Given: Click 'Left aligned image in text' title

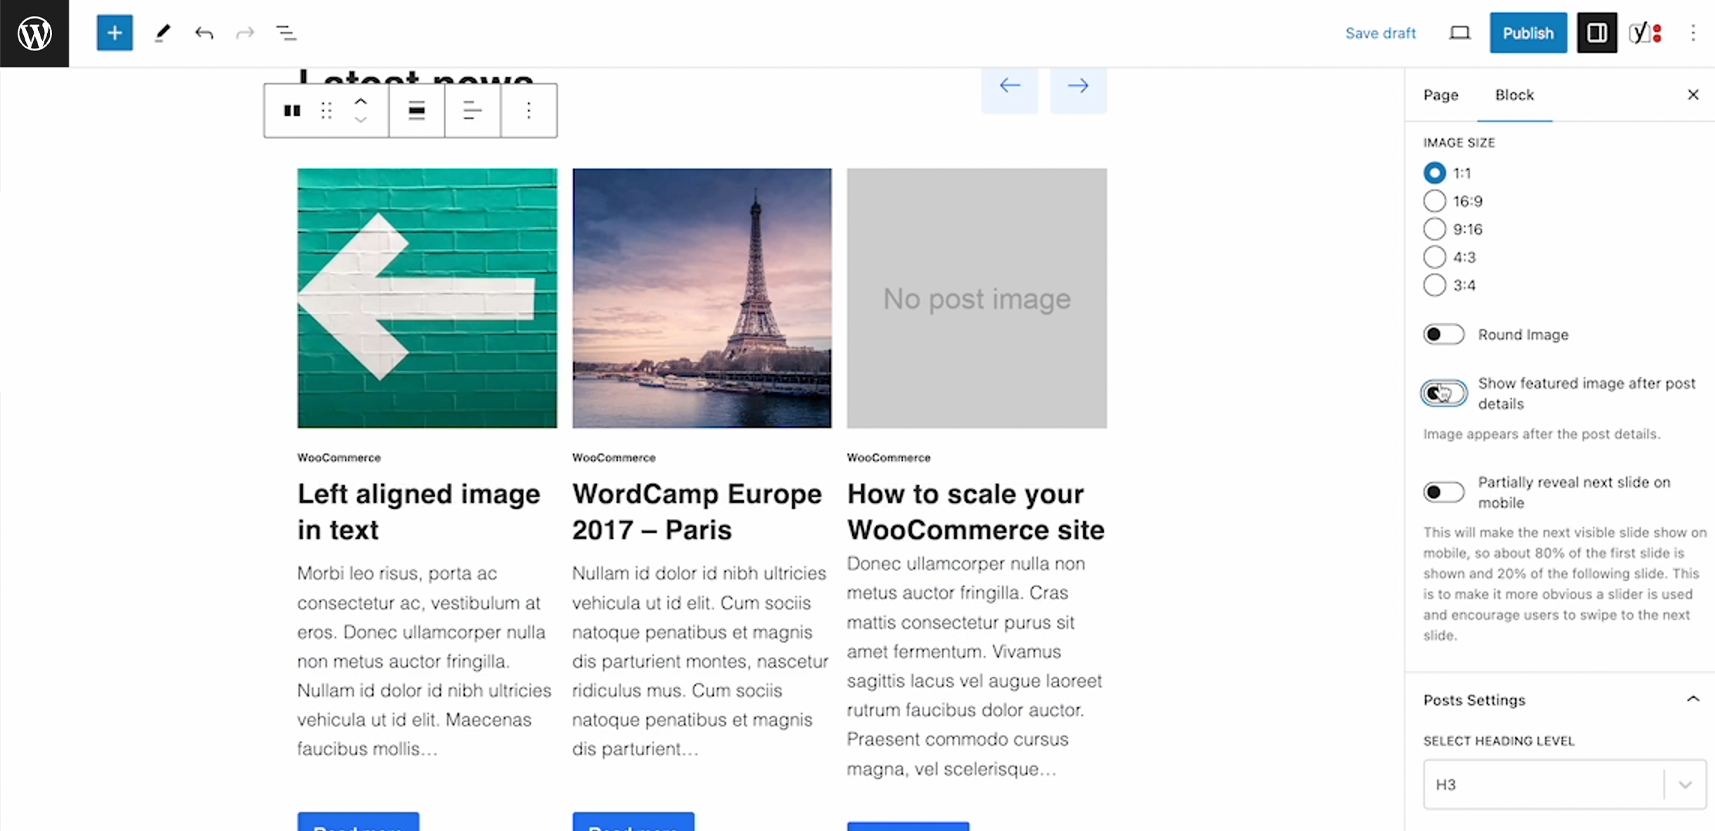Looking at the screenshot, I should 419,512.
